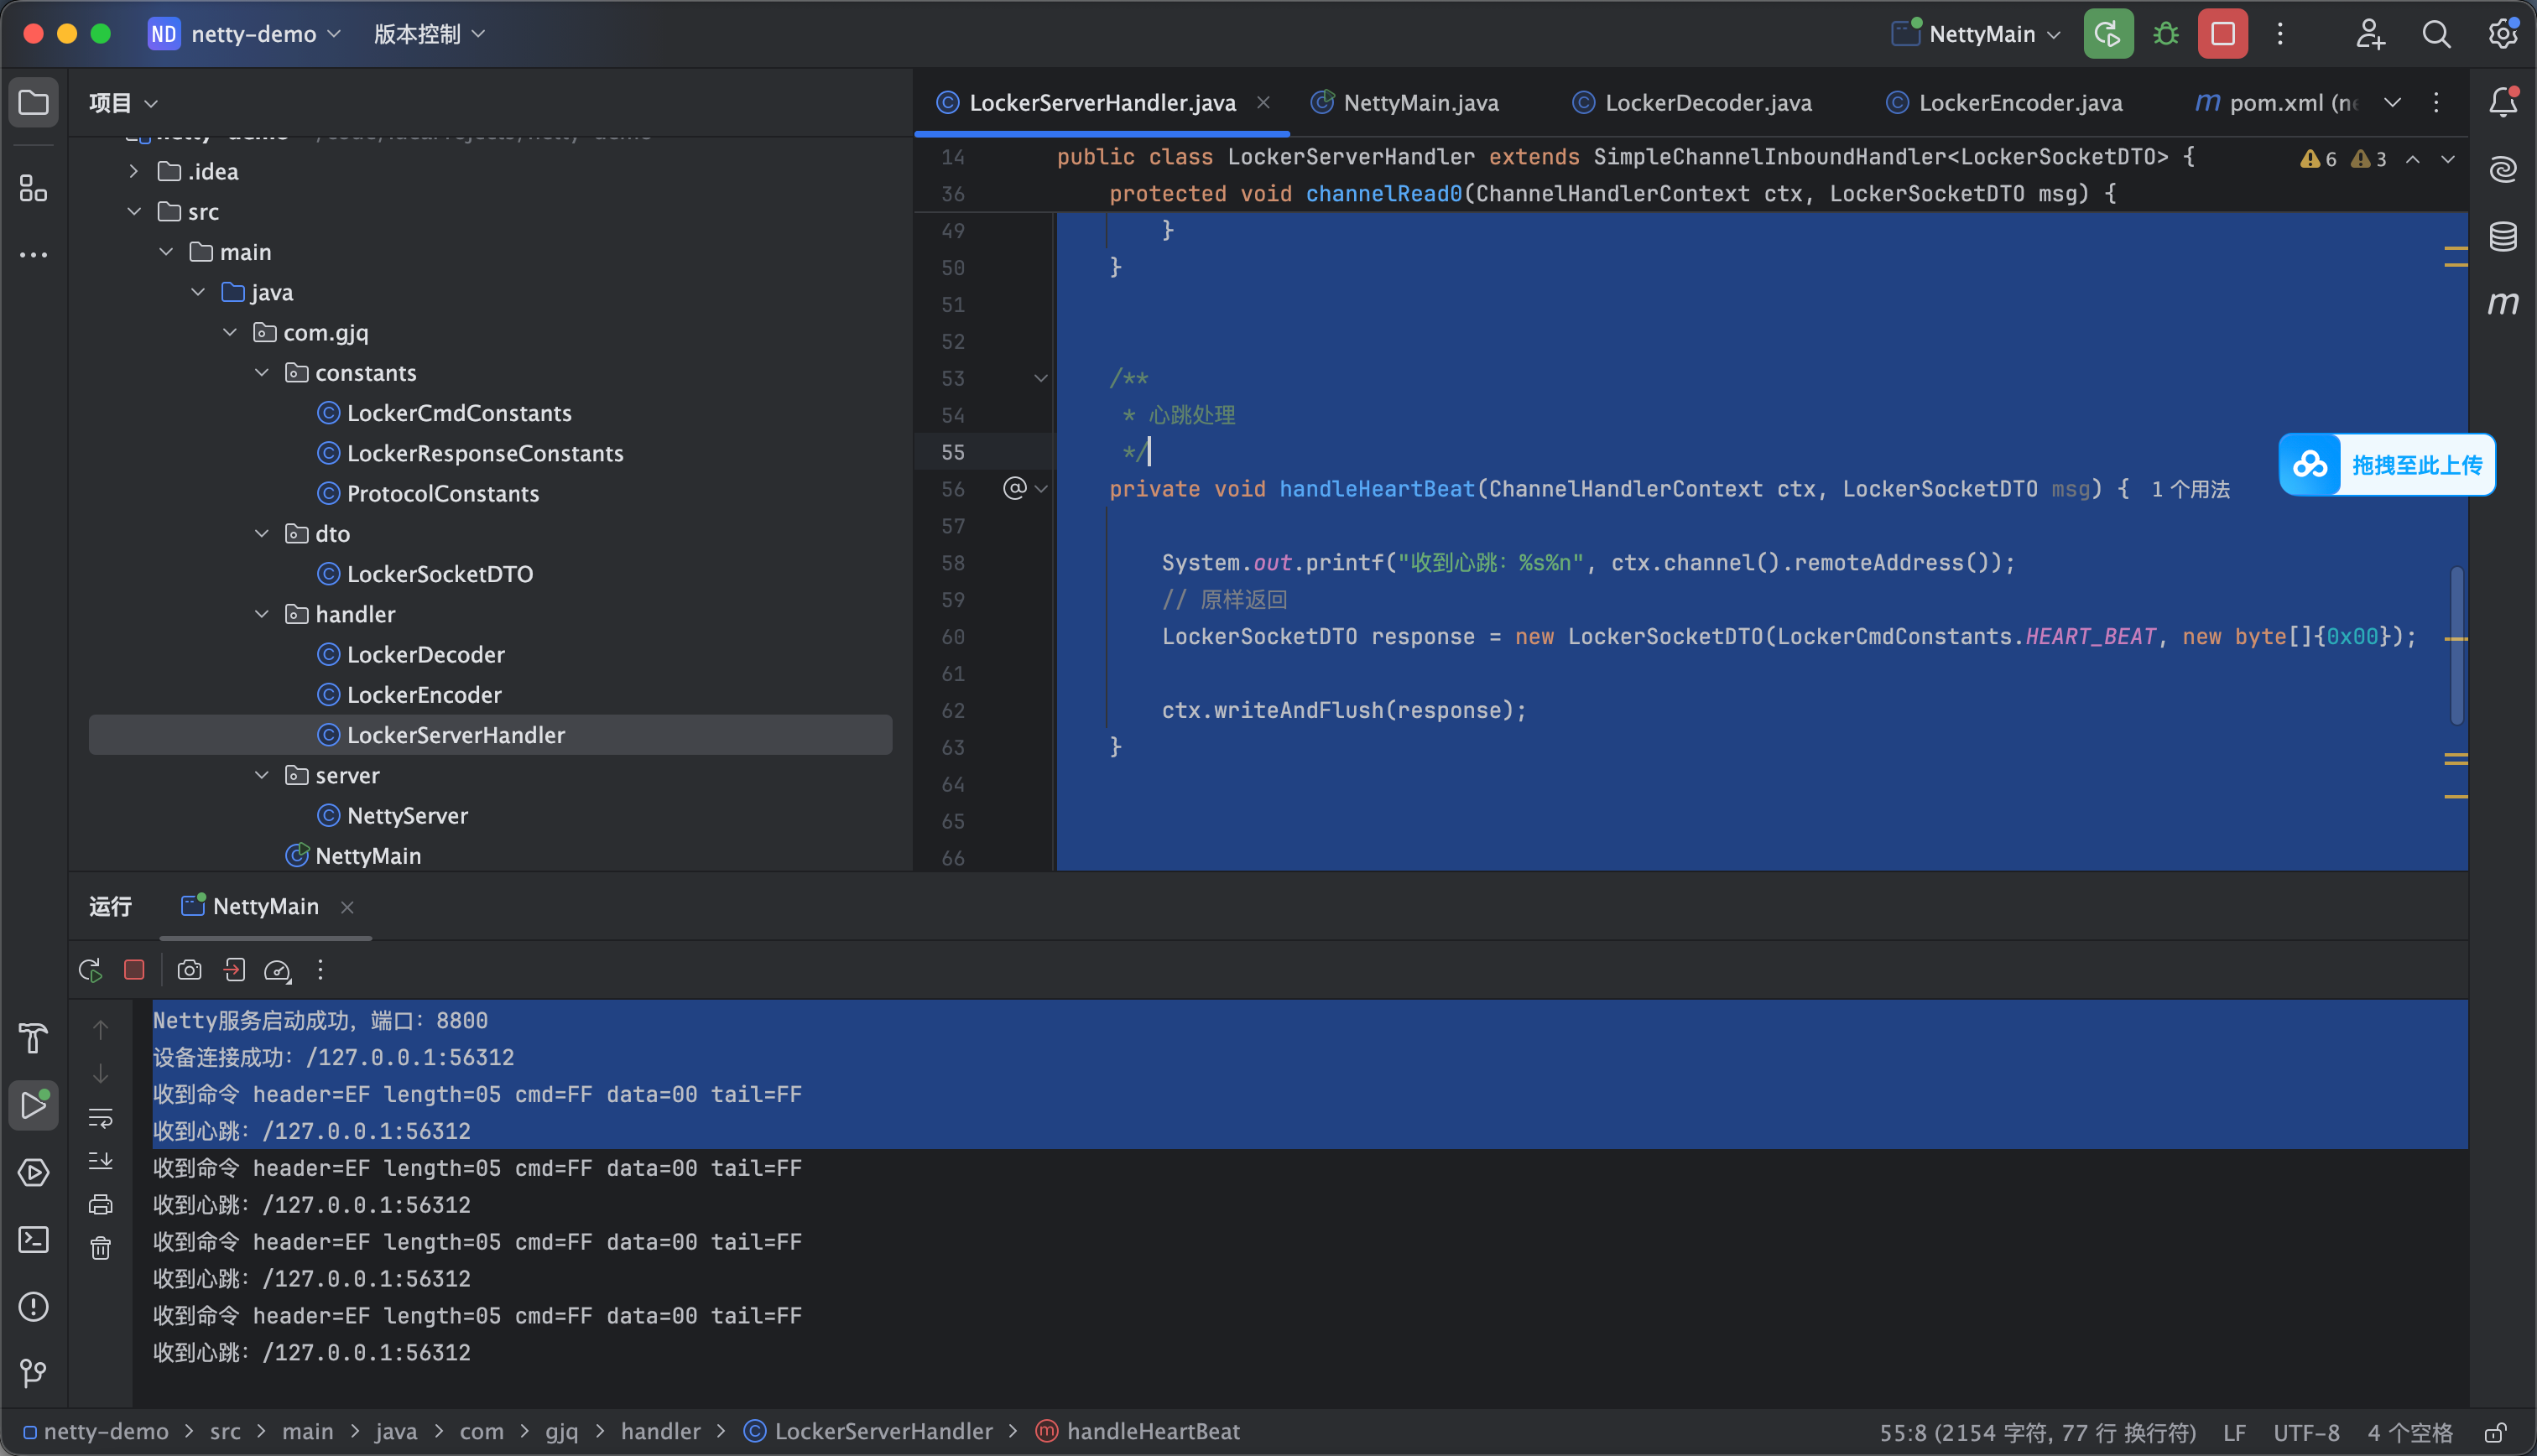Image resolution: width=2537 pixels, height=1456 pixels.
Task: Toggle scroll to end of console
Action: [101, 1161]
